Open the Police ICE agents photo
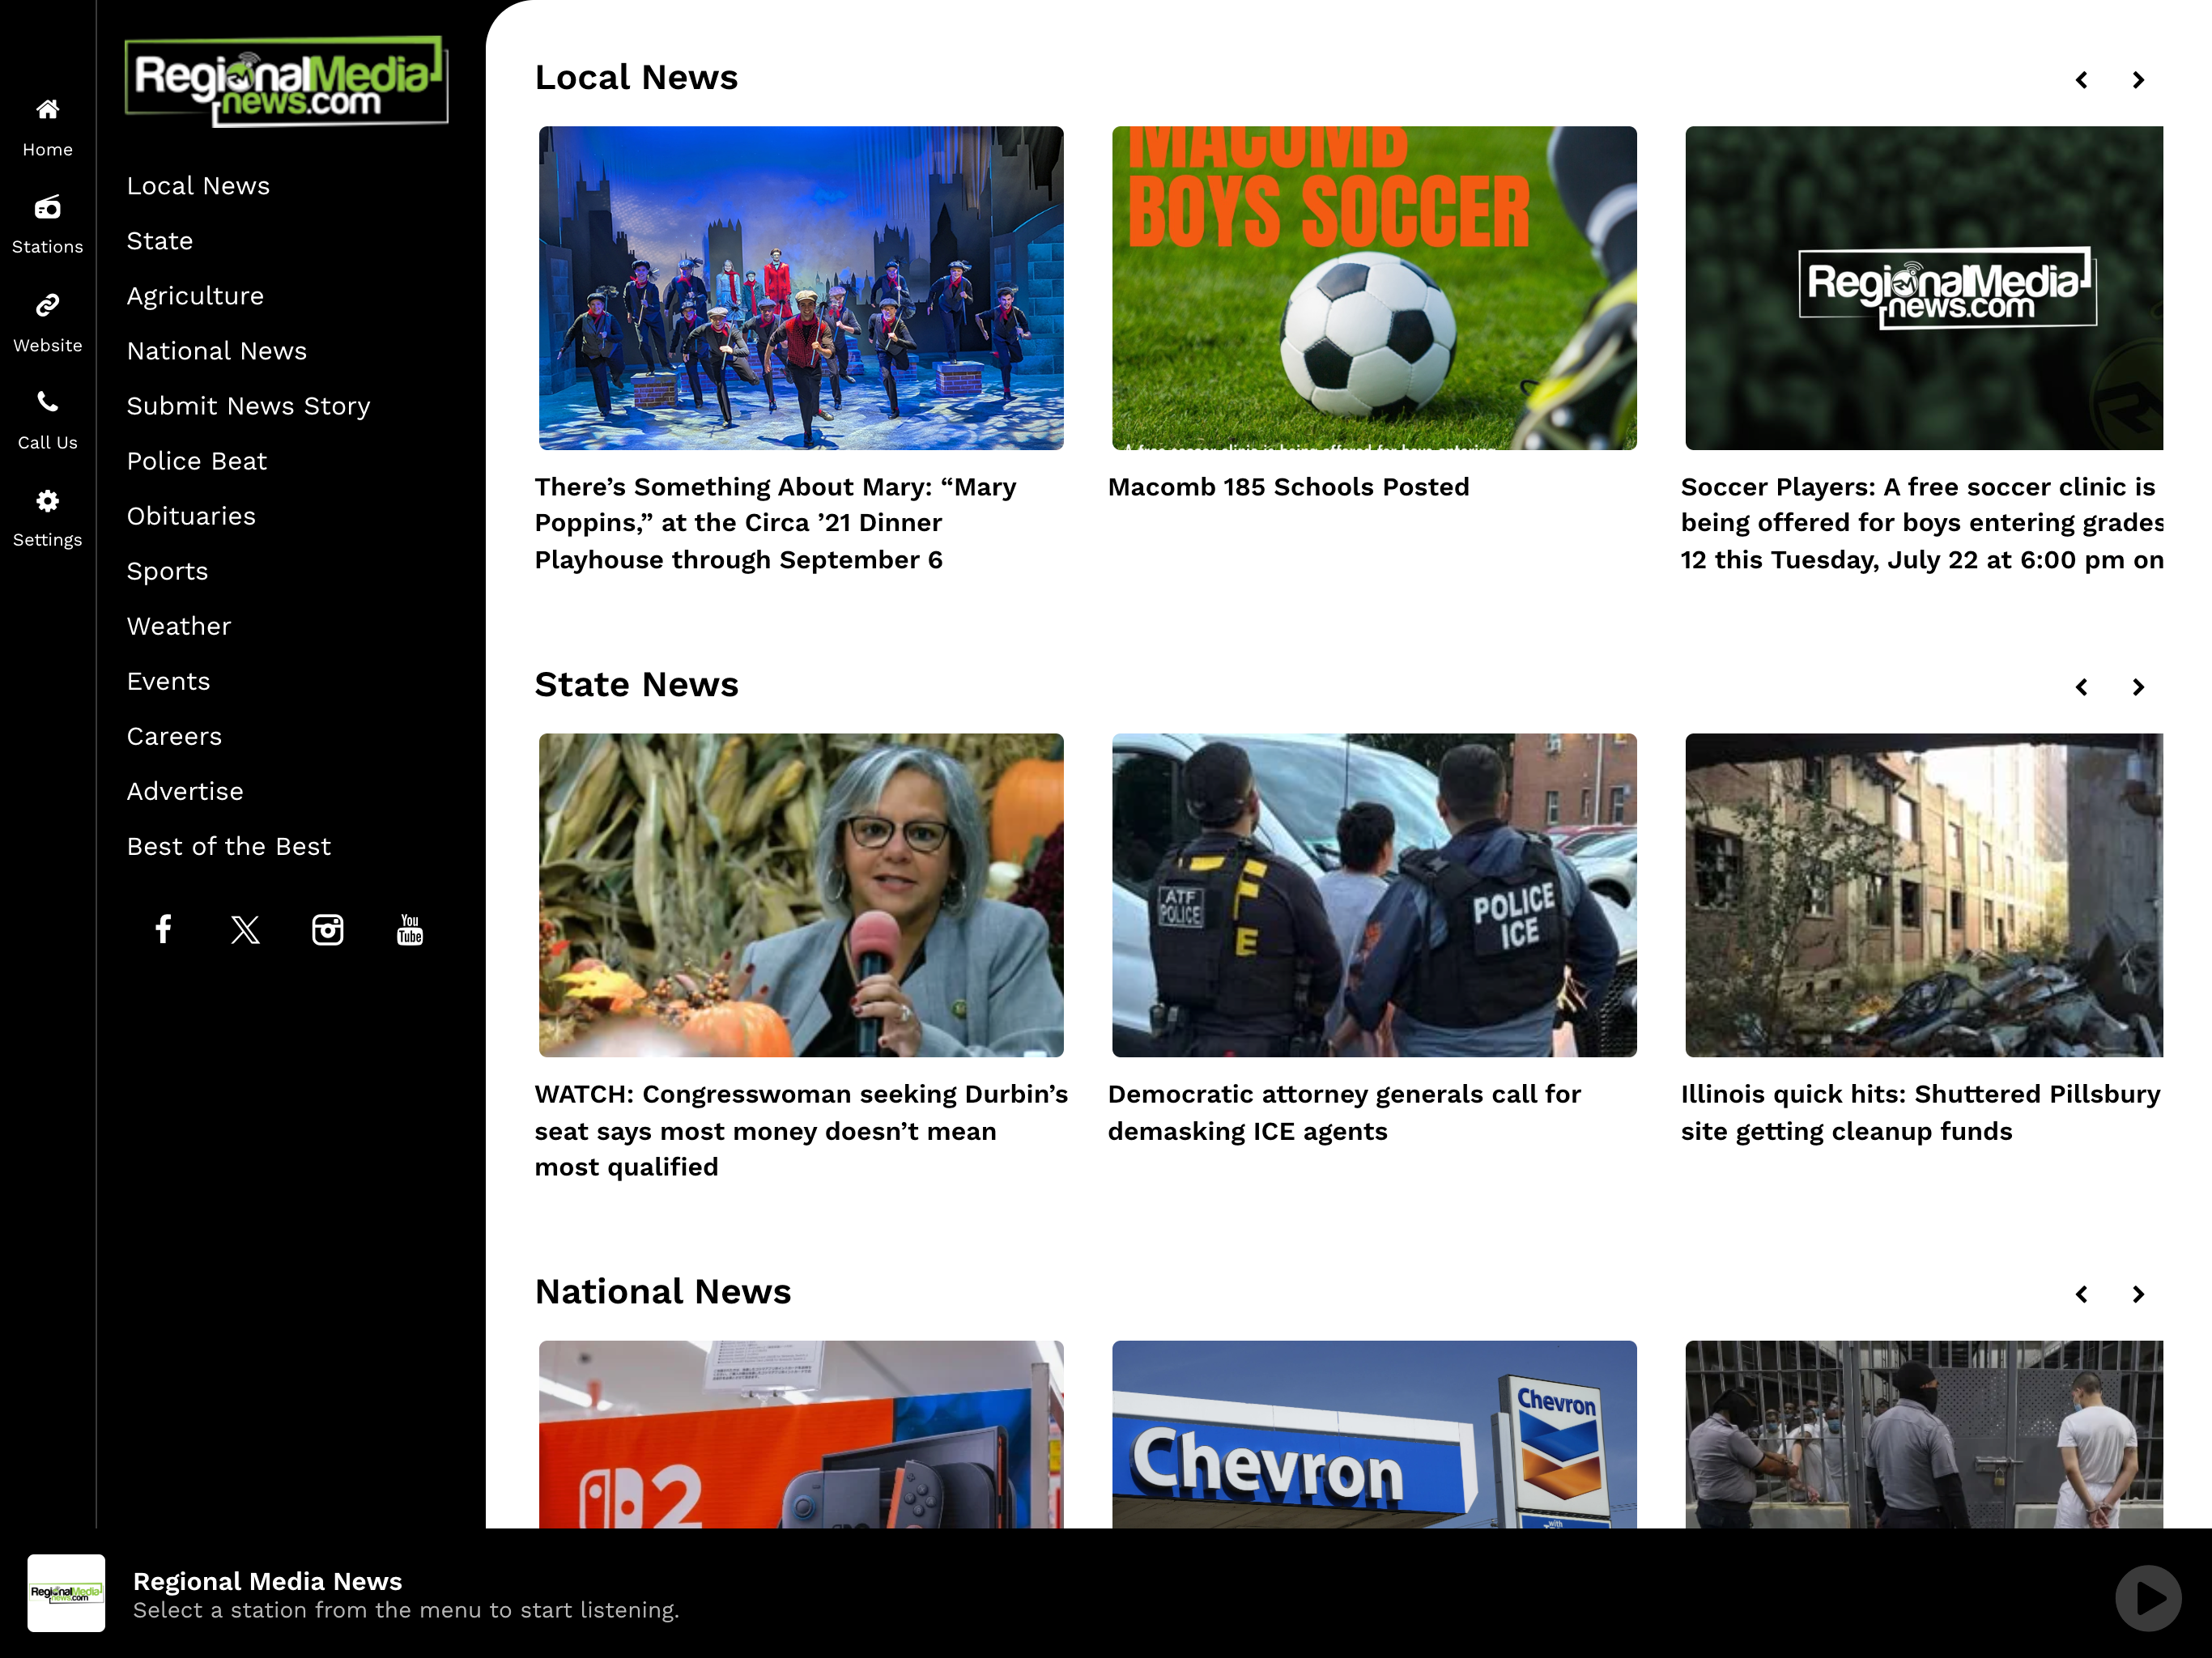Screen dimensions: 2212x1658 (1374, 895)
